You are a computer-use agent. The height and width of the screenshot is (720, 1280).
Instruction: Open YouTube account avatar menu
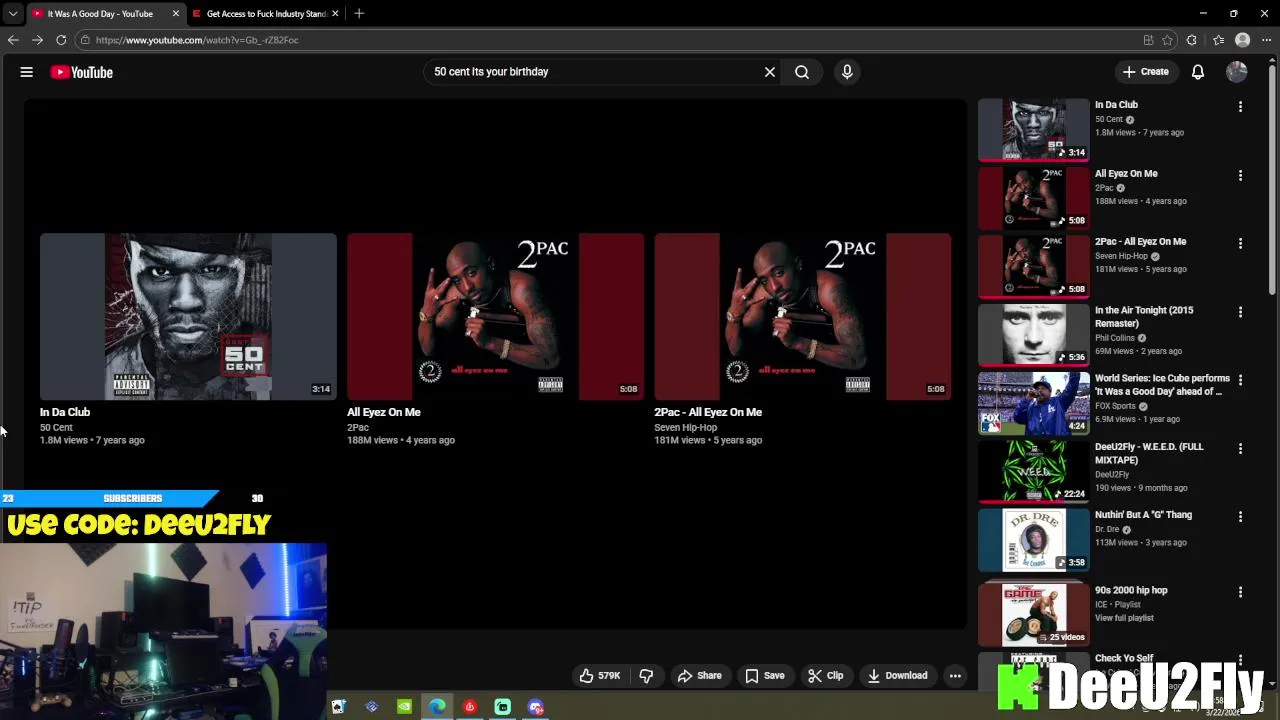[1237, 72]
